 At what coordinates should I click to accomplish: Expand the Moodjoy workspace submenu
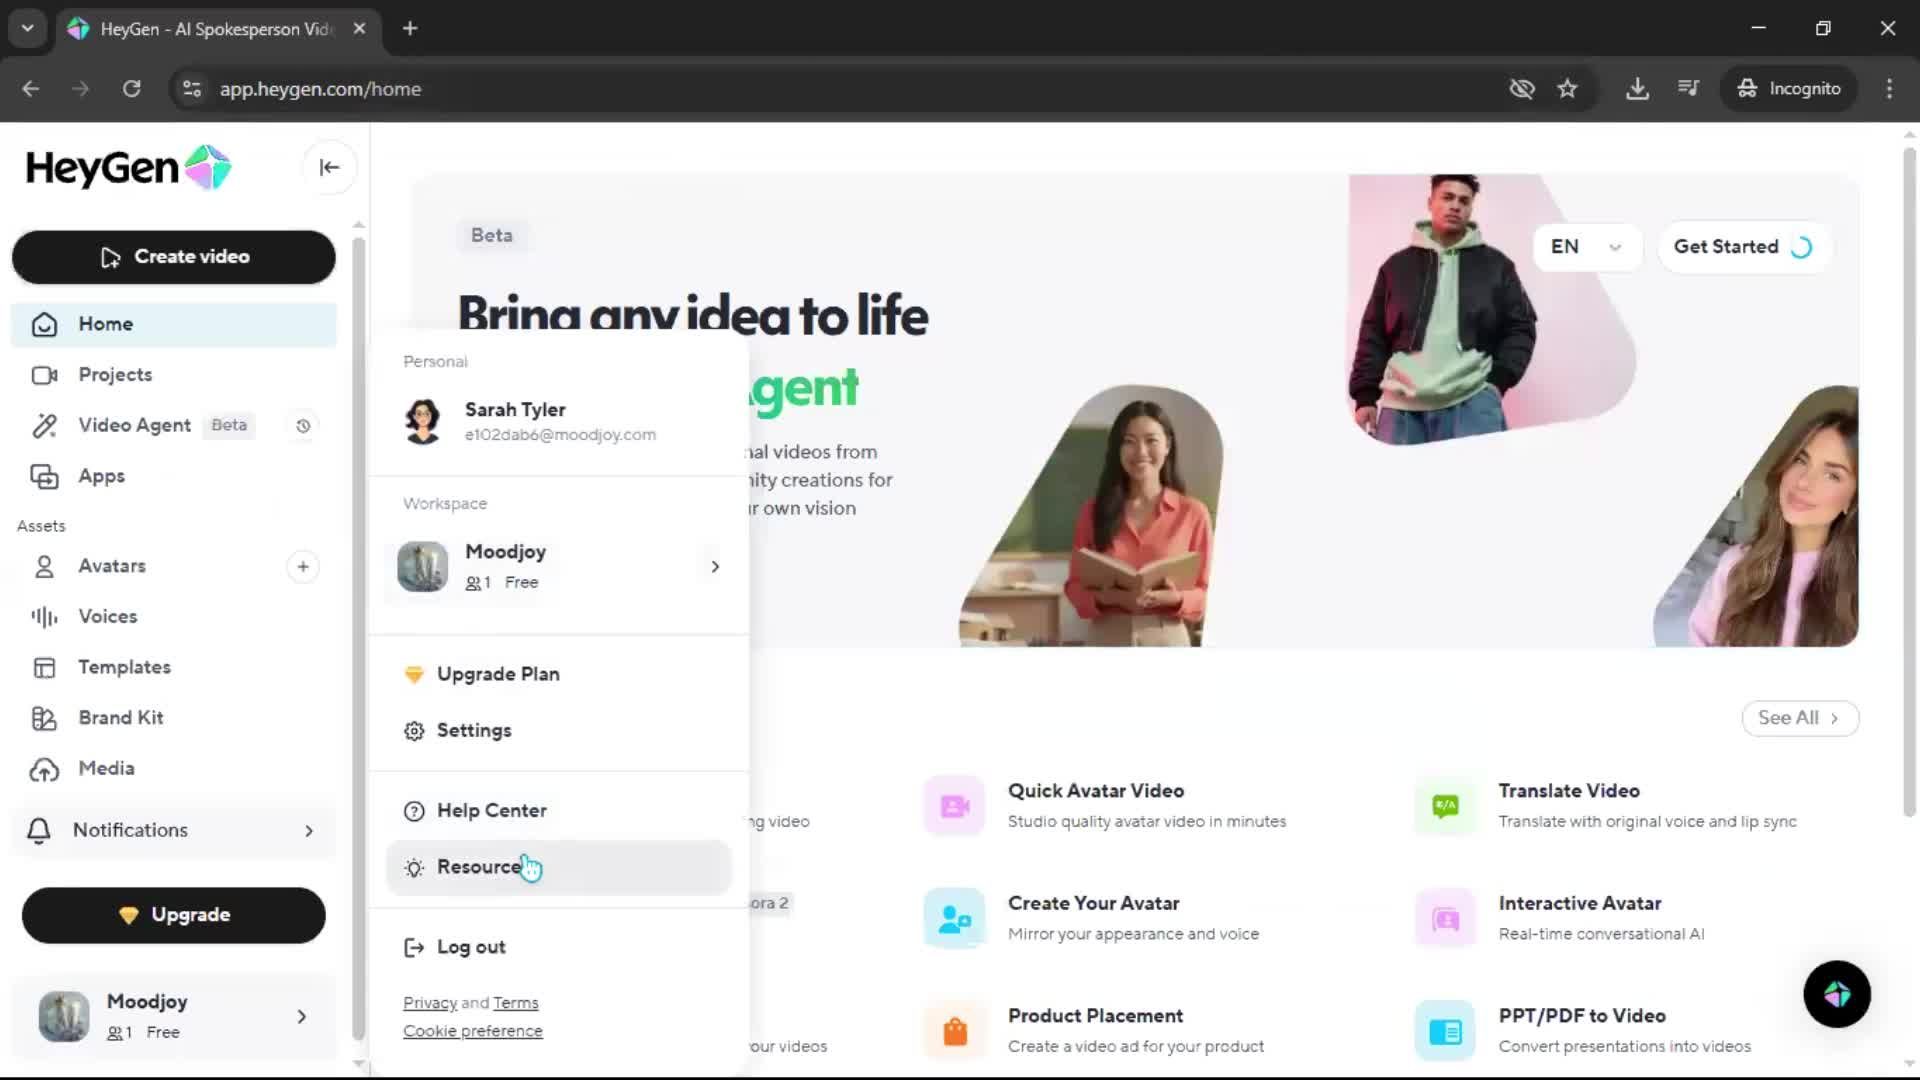714,567
